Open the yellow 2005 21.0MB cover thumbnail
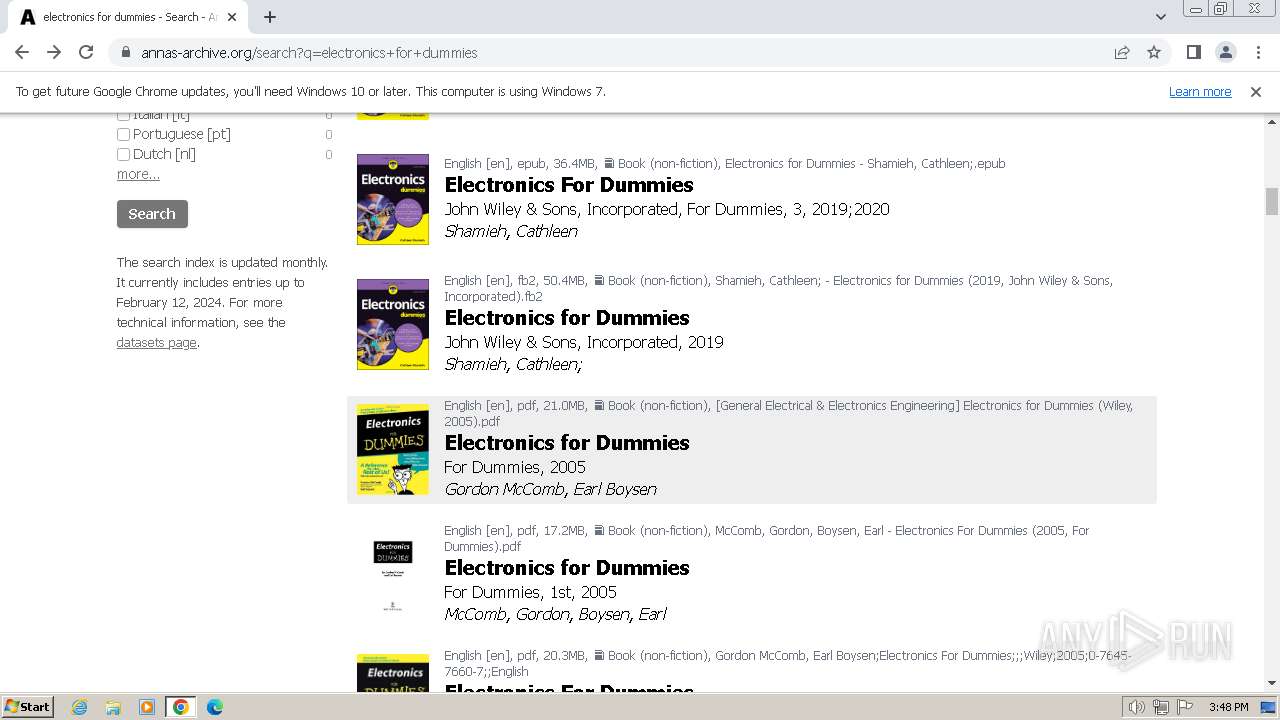Image resolution: width=1280 pixels, height=720 pixels. click(x=393, y=449)
